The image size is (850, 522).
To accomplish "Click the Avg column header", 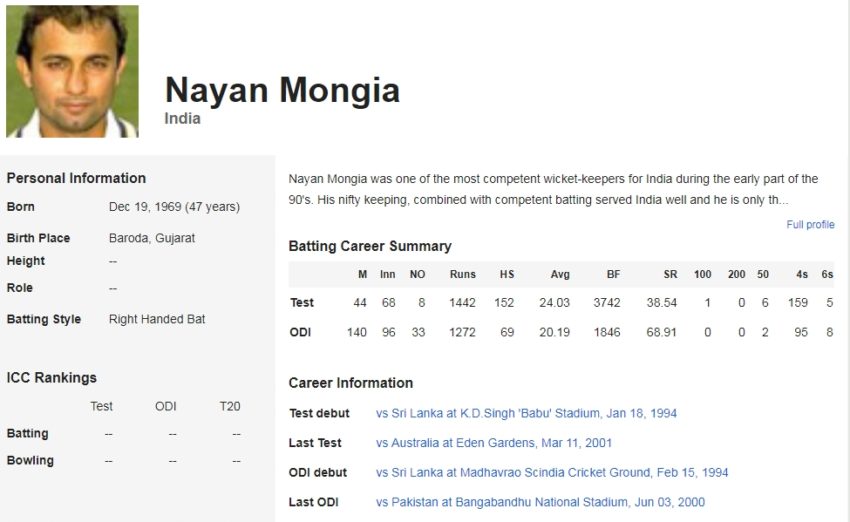I will (560, 274).
